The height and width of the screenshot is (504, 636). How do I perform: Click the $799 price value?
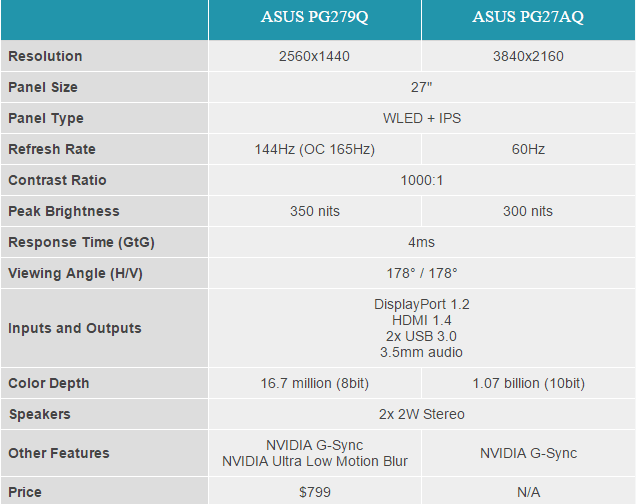point(315,492)
